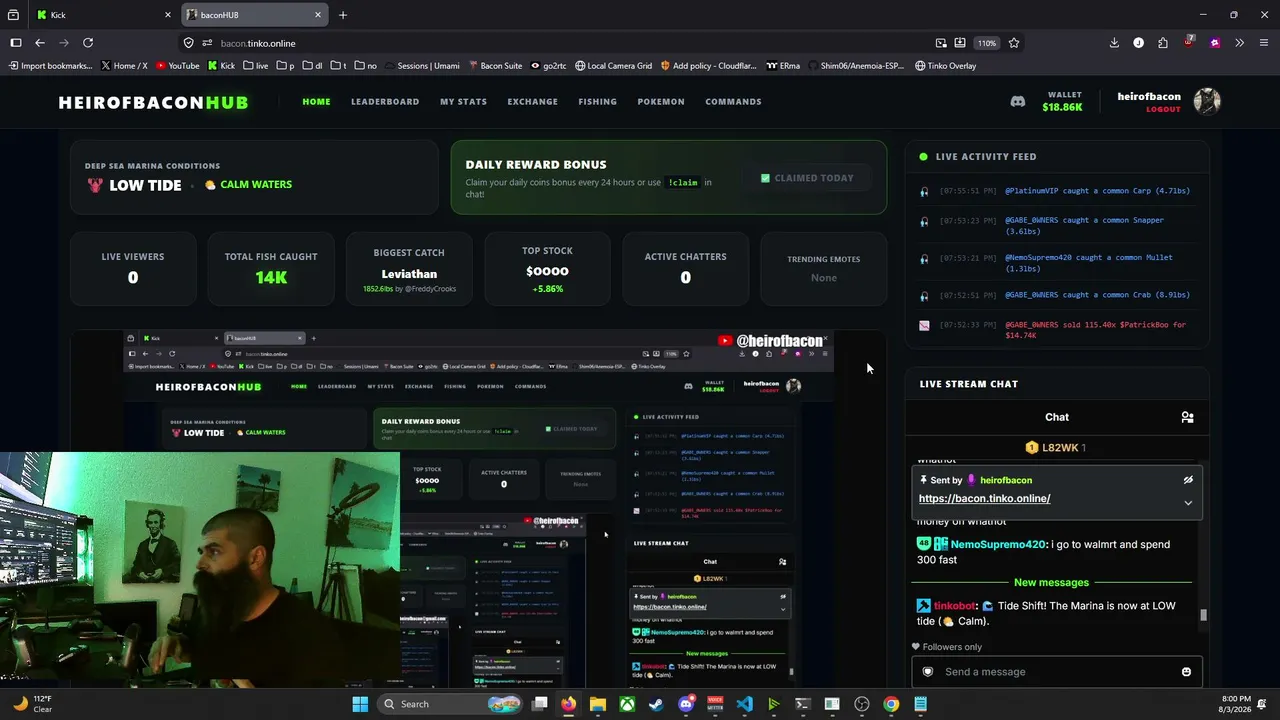Open Steam from the taskbar
Screen dimensions: 1280x720
(x=656, y=704)
